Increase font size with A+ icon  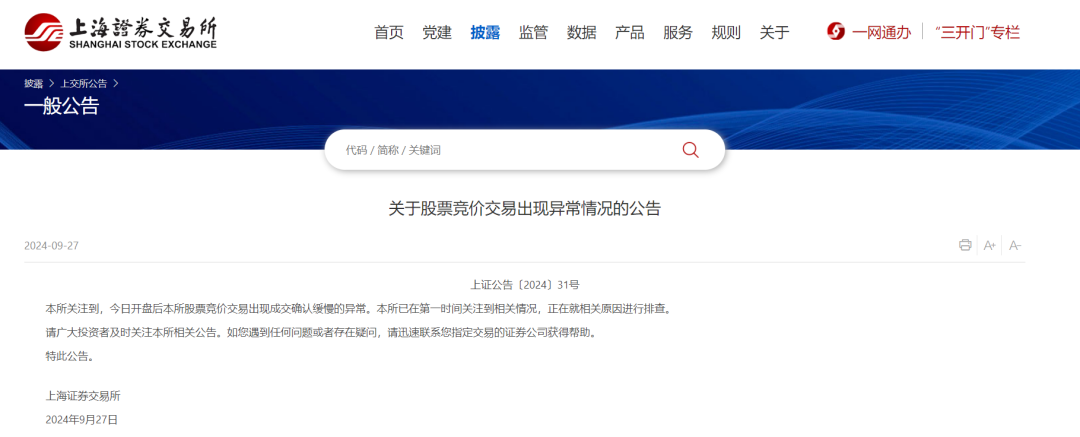tap(990, 245)
